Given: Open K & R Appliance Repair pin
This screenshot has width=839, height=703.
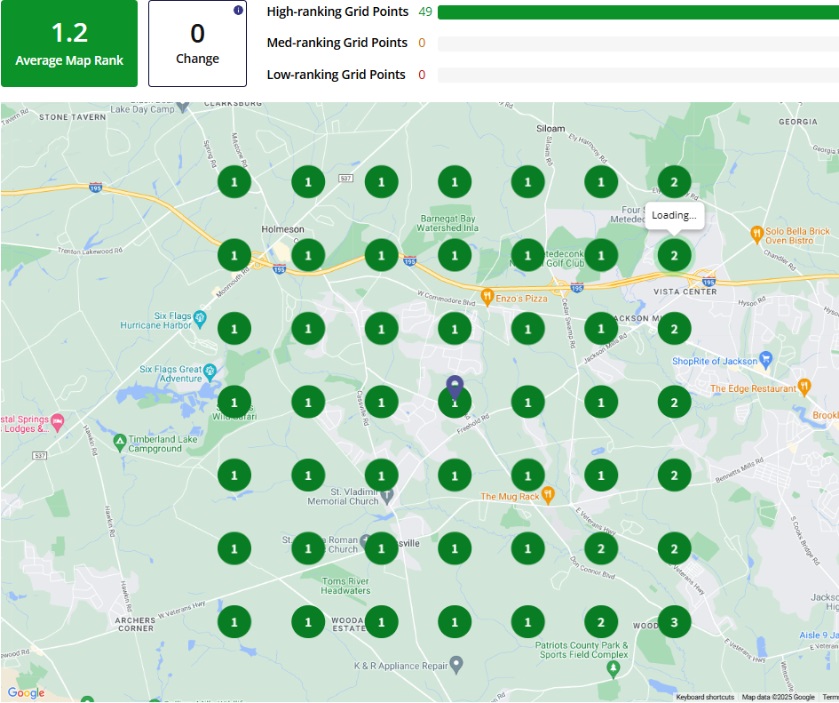Looking at the screenshot, I should point(456,664).
